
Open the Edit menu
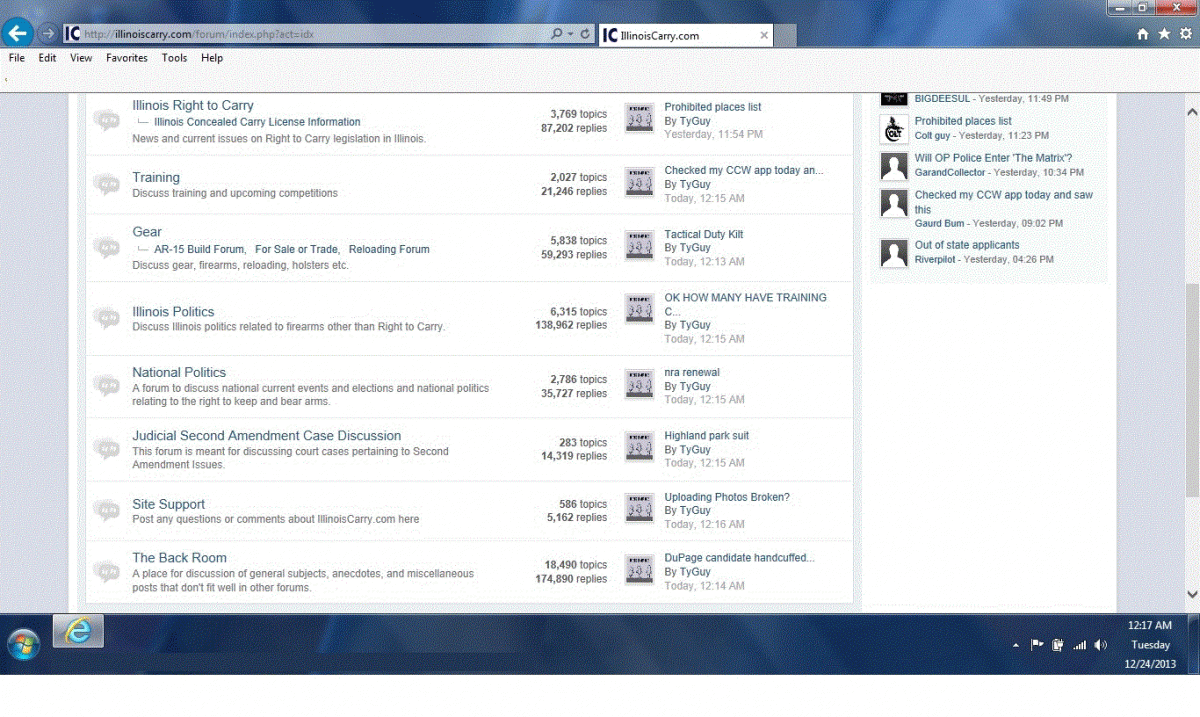click(47, 58)
